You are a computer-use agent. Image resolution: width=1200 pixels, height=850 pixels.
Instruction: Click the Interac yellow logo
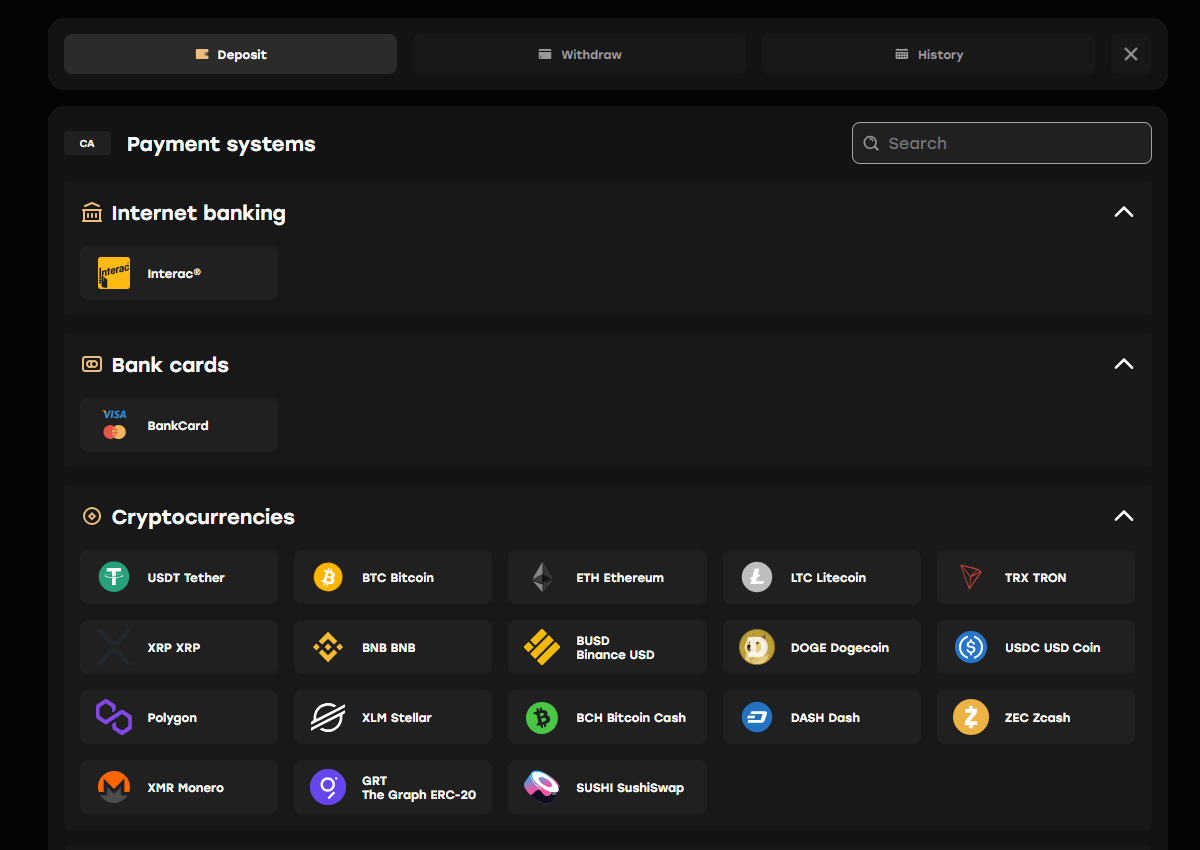point(114,273)
